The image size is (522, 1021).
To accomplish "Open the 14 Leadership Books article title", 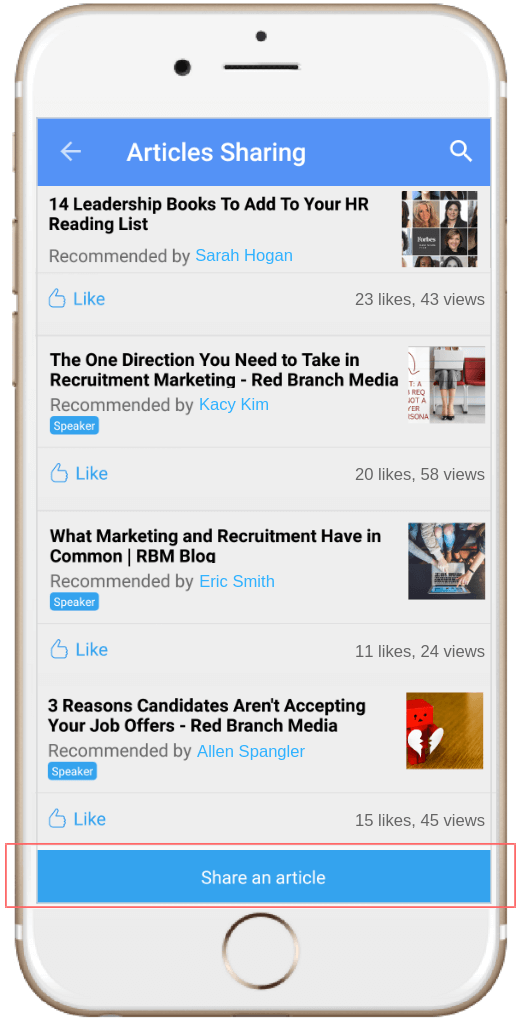I will (x=209, y=214).
